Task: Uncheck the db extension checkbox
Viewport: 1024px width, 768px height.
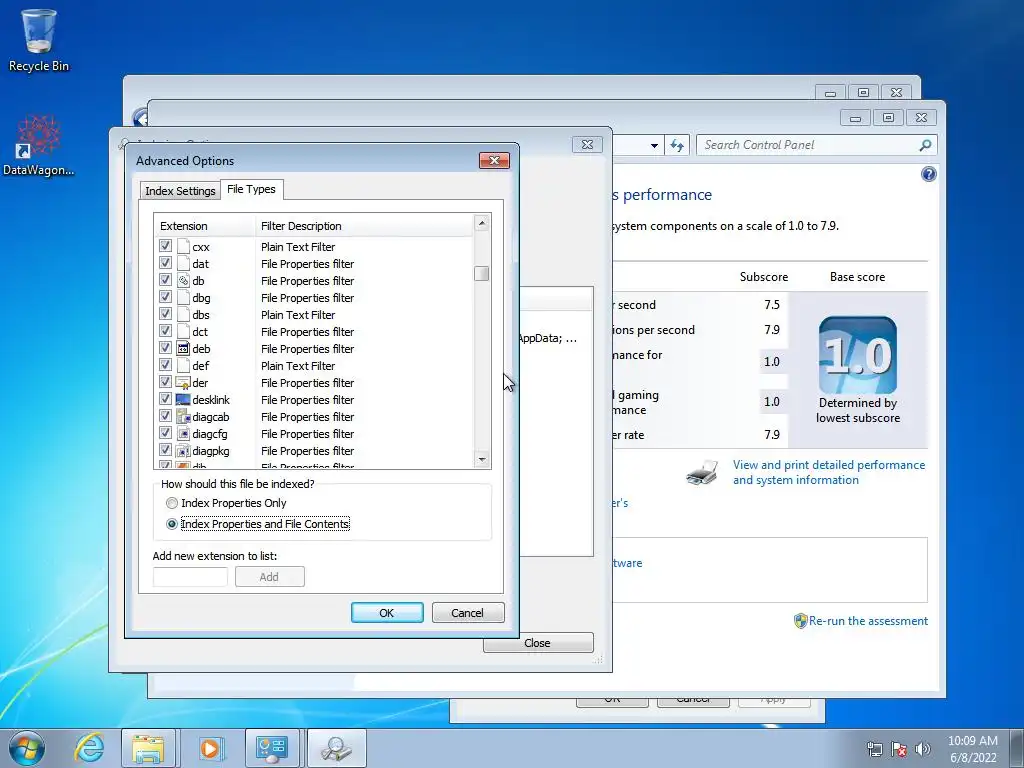Action: (x=165, y=280)
